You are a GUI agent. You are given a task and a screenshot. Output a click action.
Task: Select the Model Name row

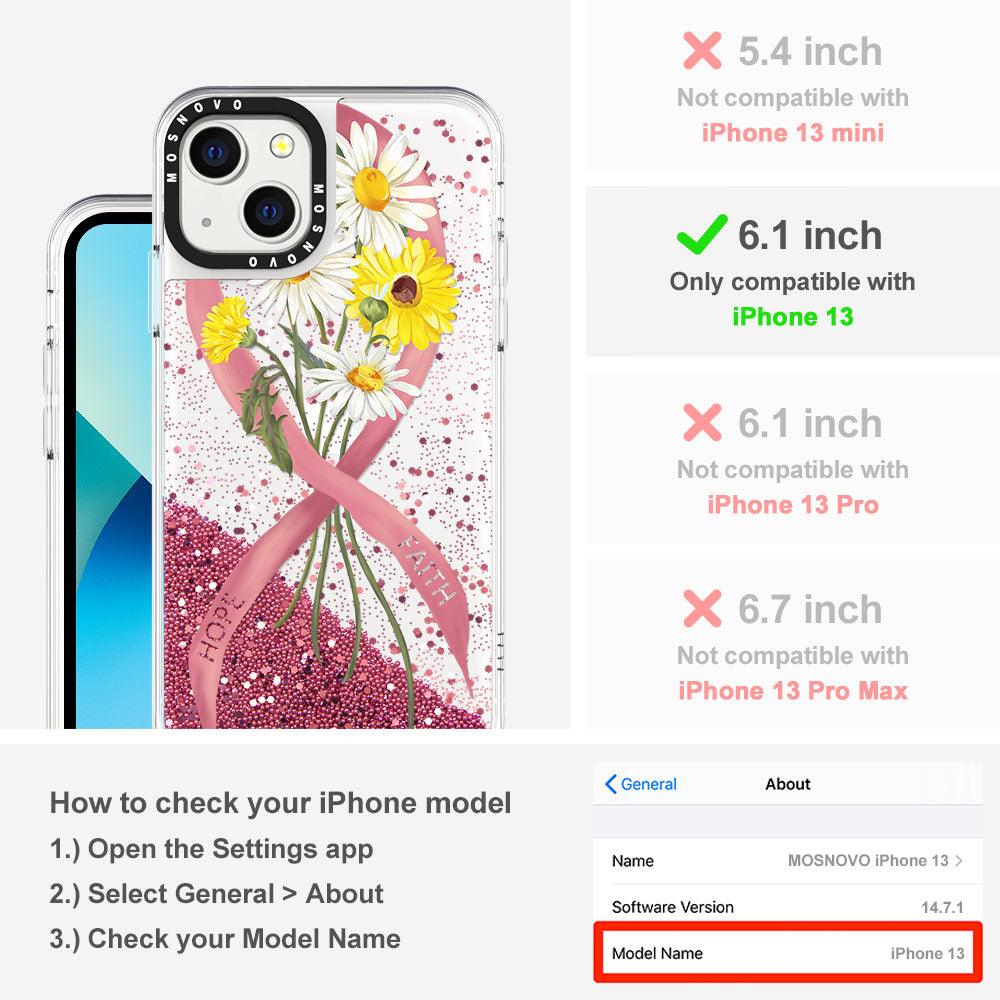(788, 953)
